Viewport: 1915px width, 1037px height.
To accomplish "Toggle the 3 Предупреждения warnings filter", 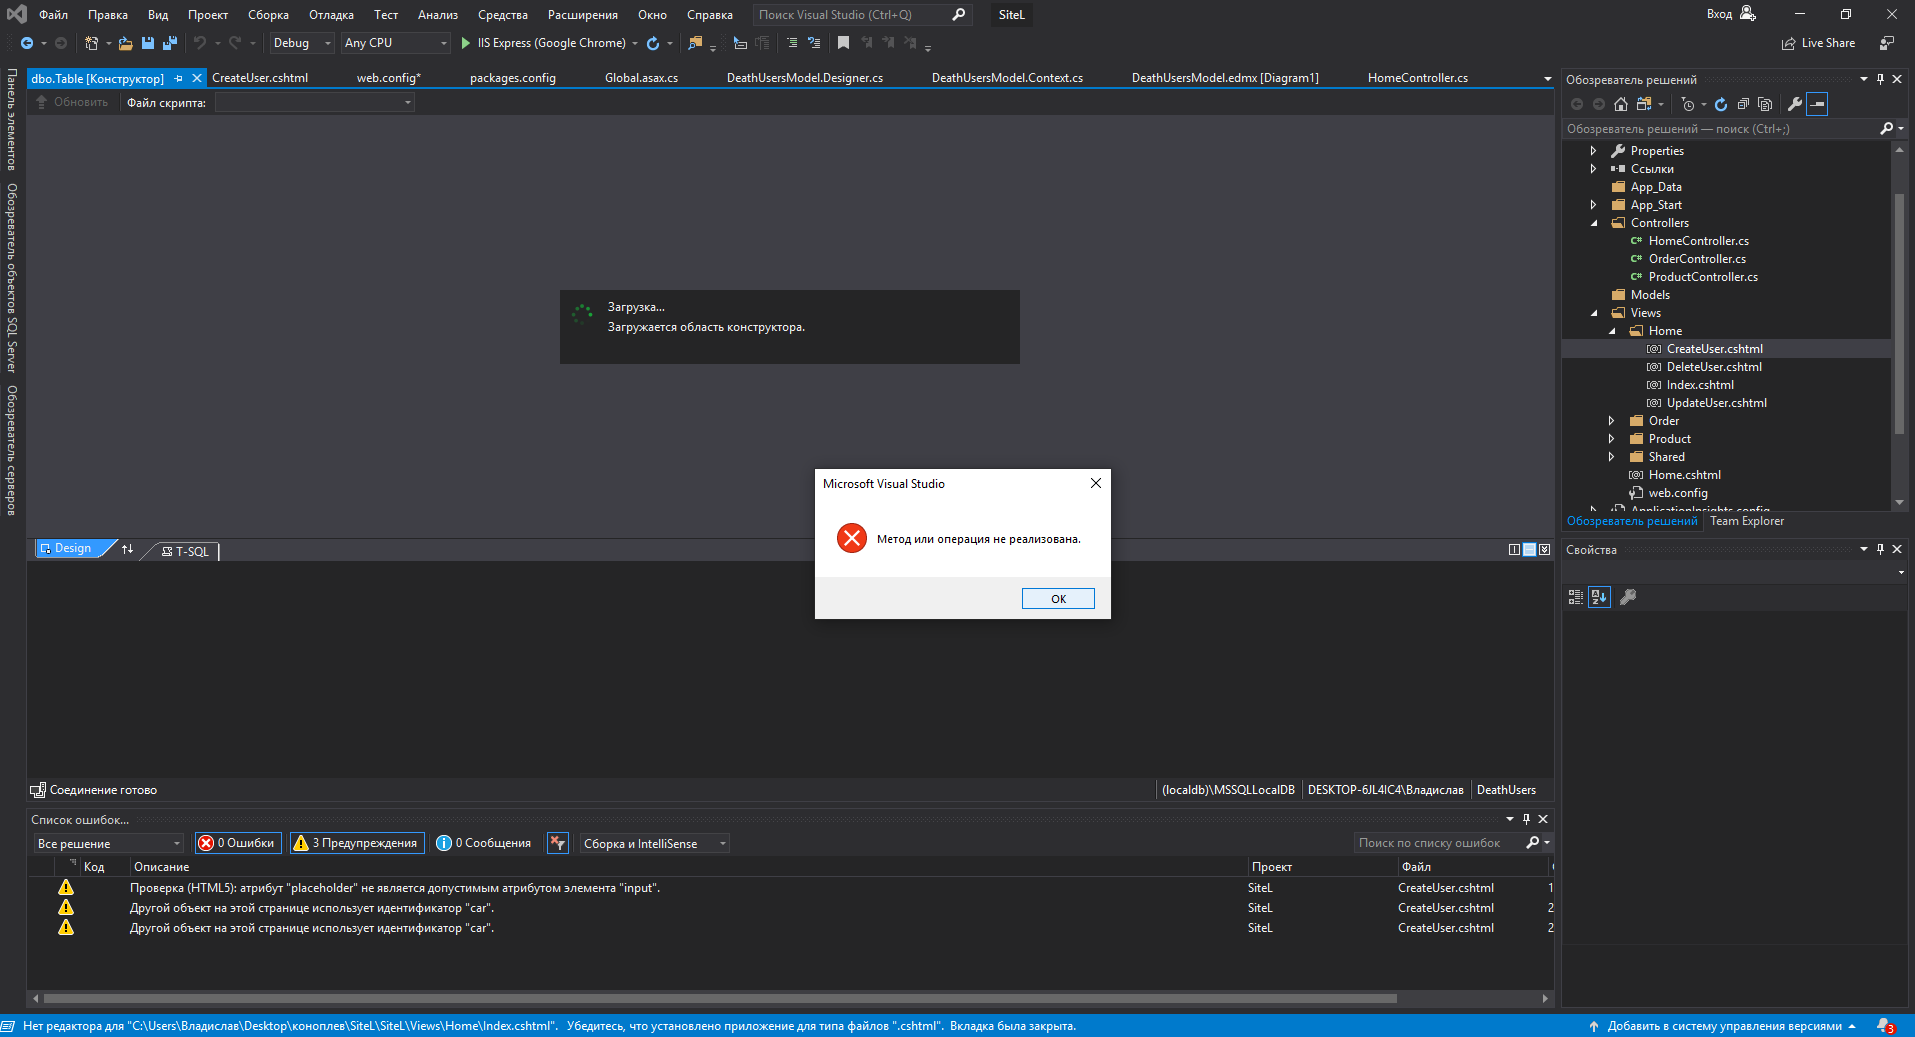I will tap(357, 843).
